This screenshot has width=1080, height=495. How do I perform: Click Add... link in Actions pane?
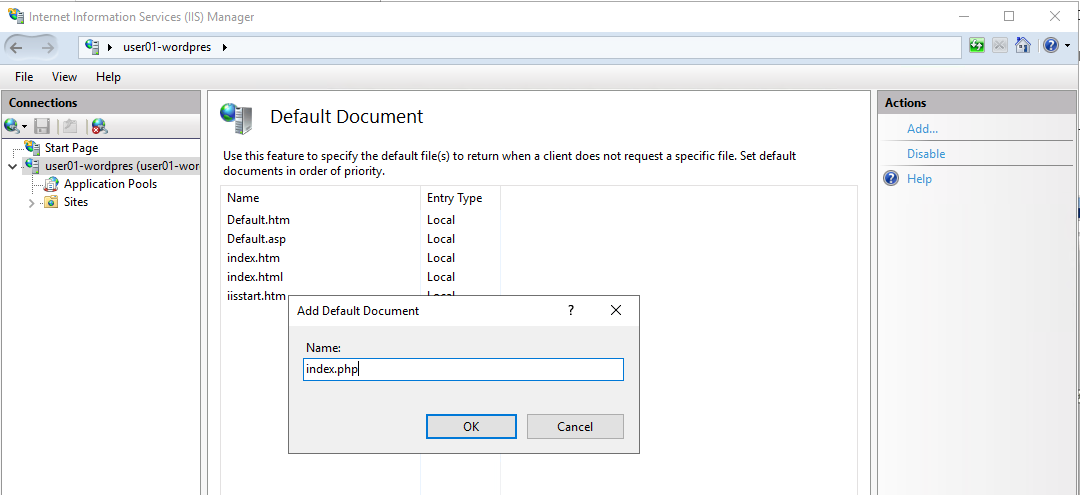click(x=922, y=129)
